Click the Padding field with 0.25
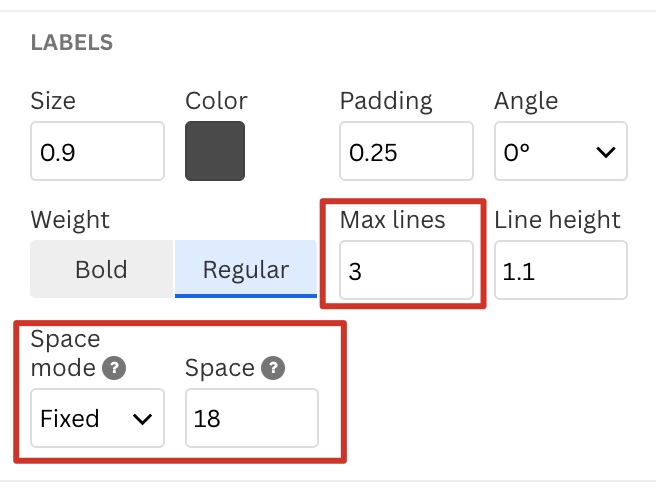 [x=406, y=151]
